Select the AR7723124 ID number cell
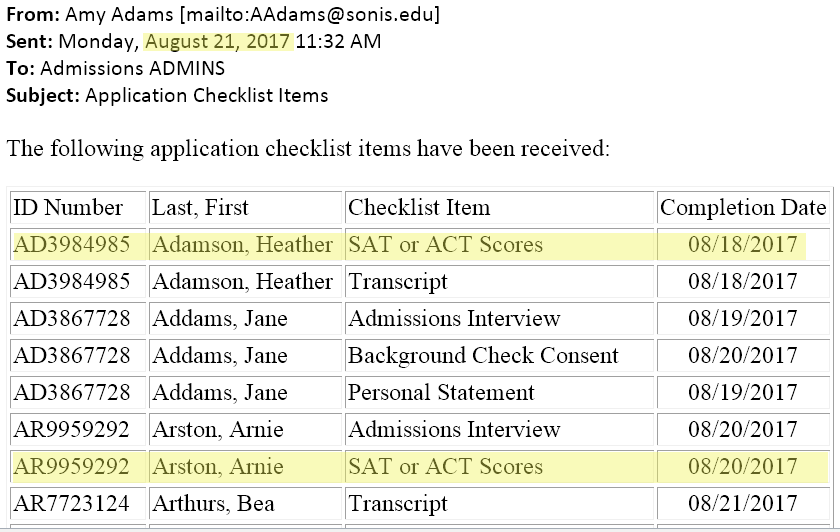840x532 pixels. [x=71, y=504]
